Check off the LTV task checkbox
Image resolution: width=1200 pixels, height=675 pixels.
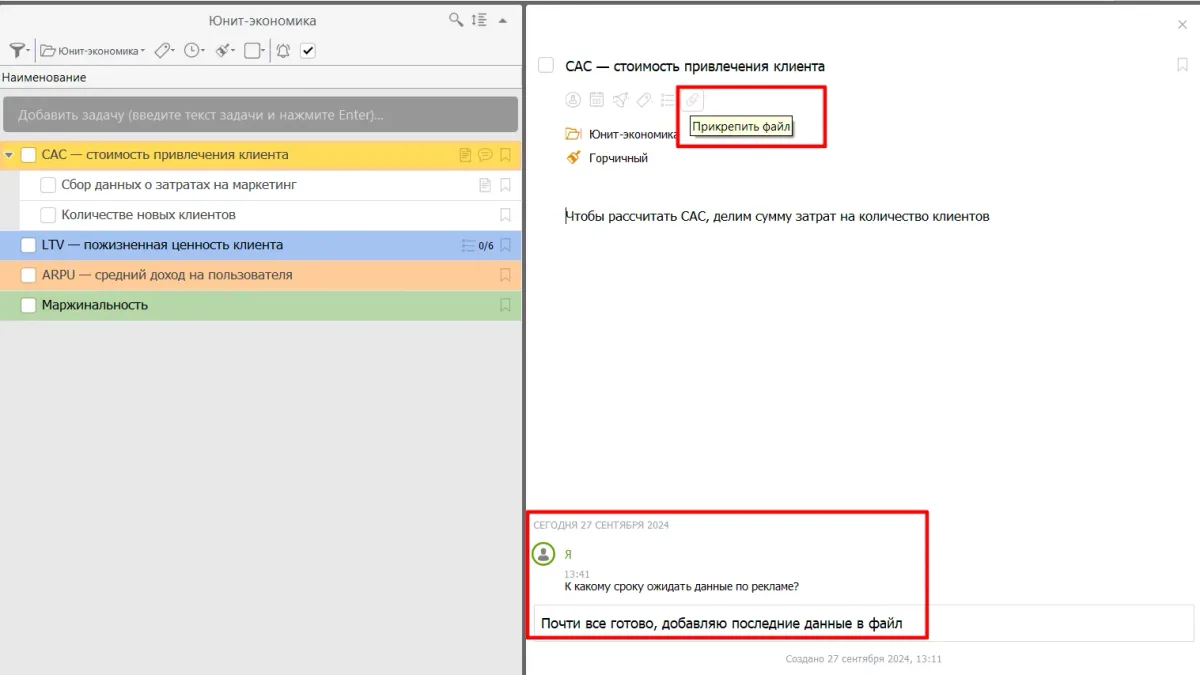tap(28, 245)
